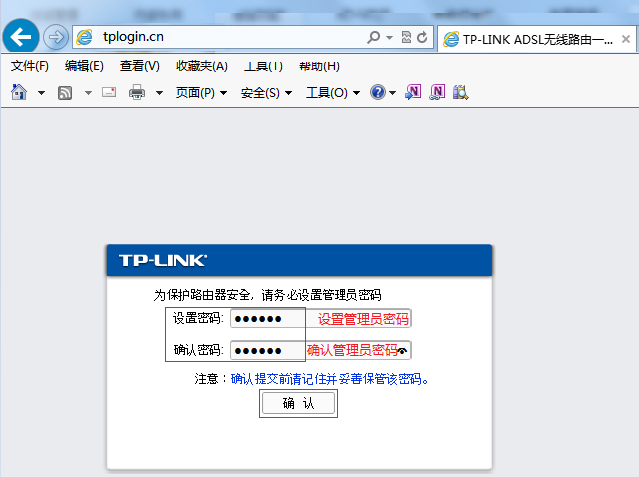Click the RSS feeds icon
The height and width of the screenshot is (477, 639).
pyautogui.click(x=65, y=93)
